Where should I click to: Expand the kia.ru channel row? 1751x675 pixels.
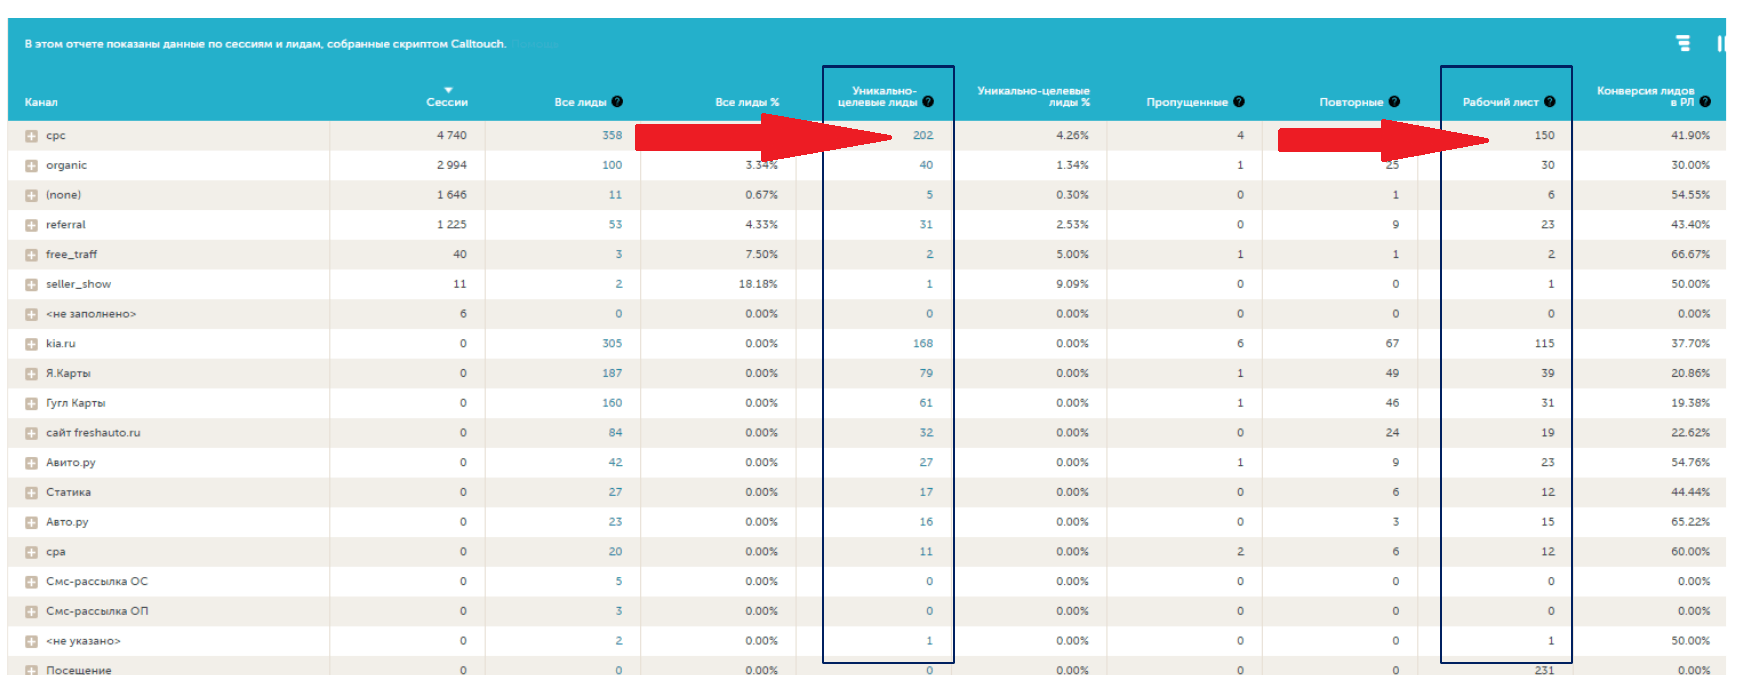tap(31, 344)
